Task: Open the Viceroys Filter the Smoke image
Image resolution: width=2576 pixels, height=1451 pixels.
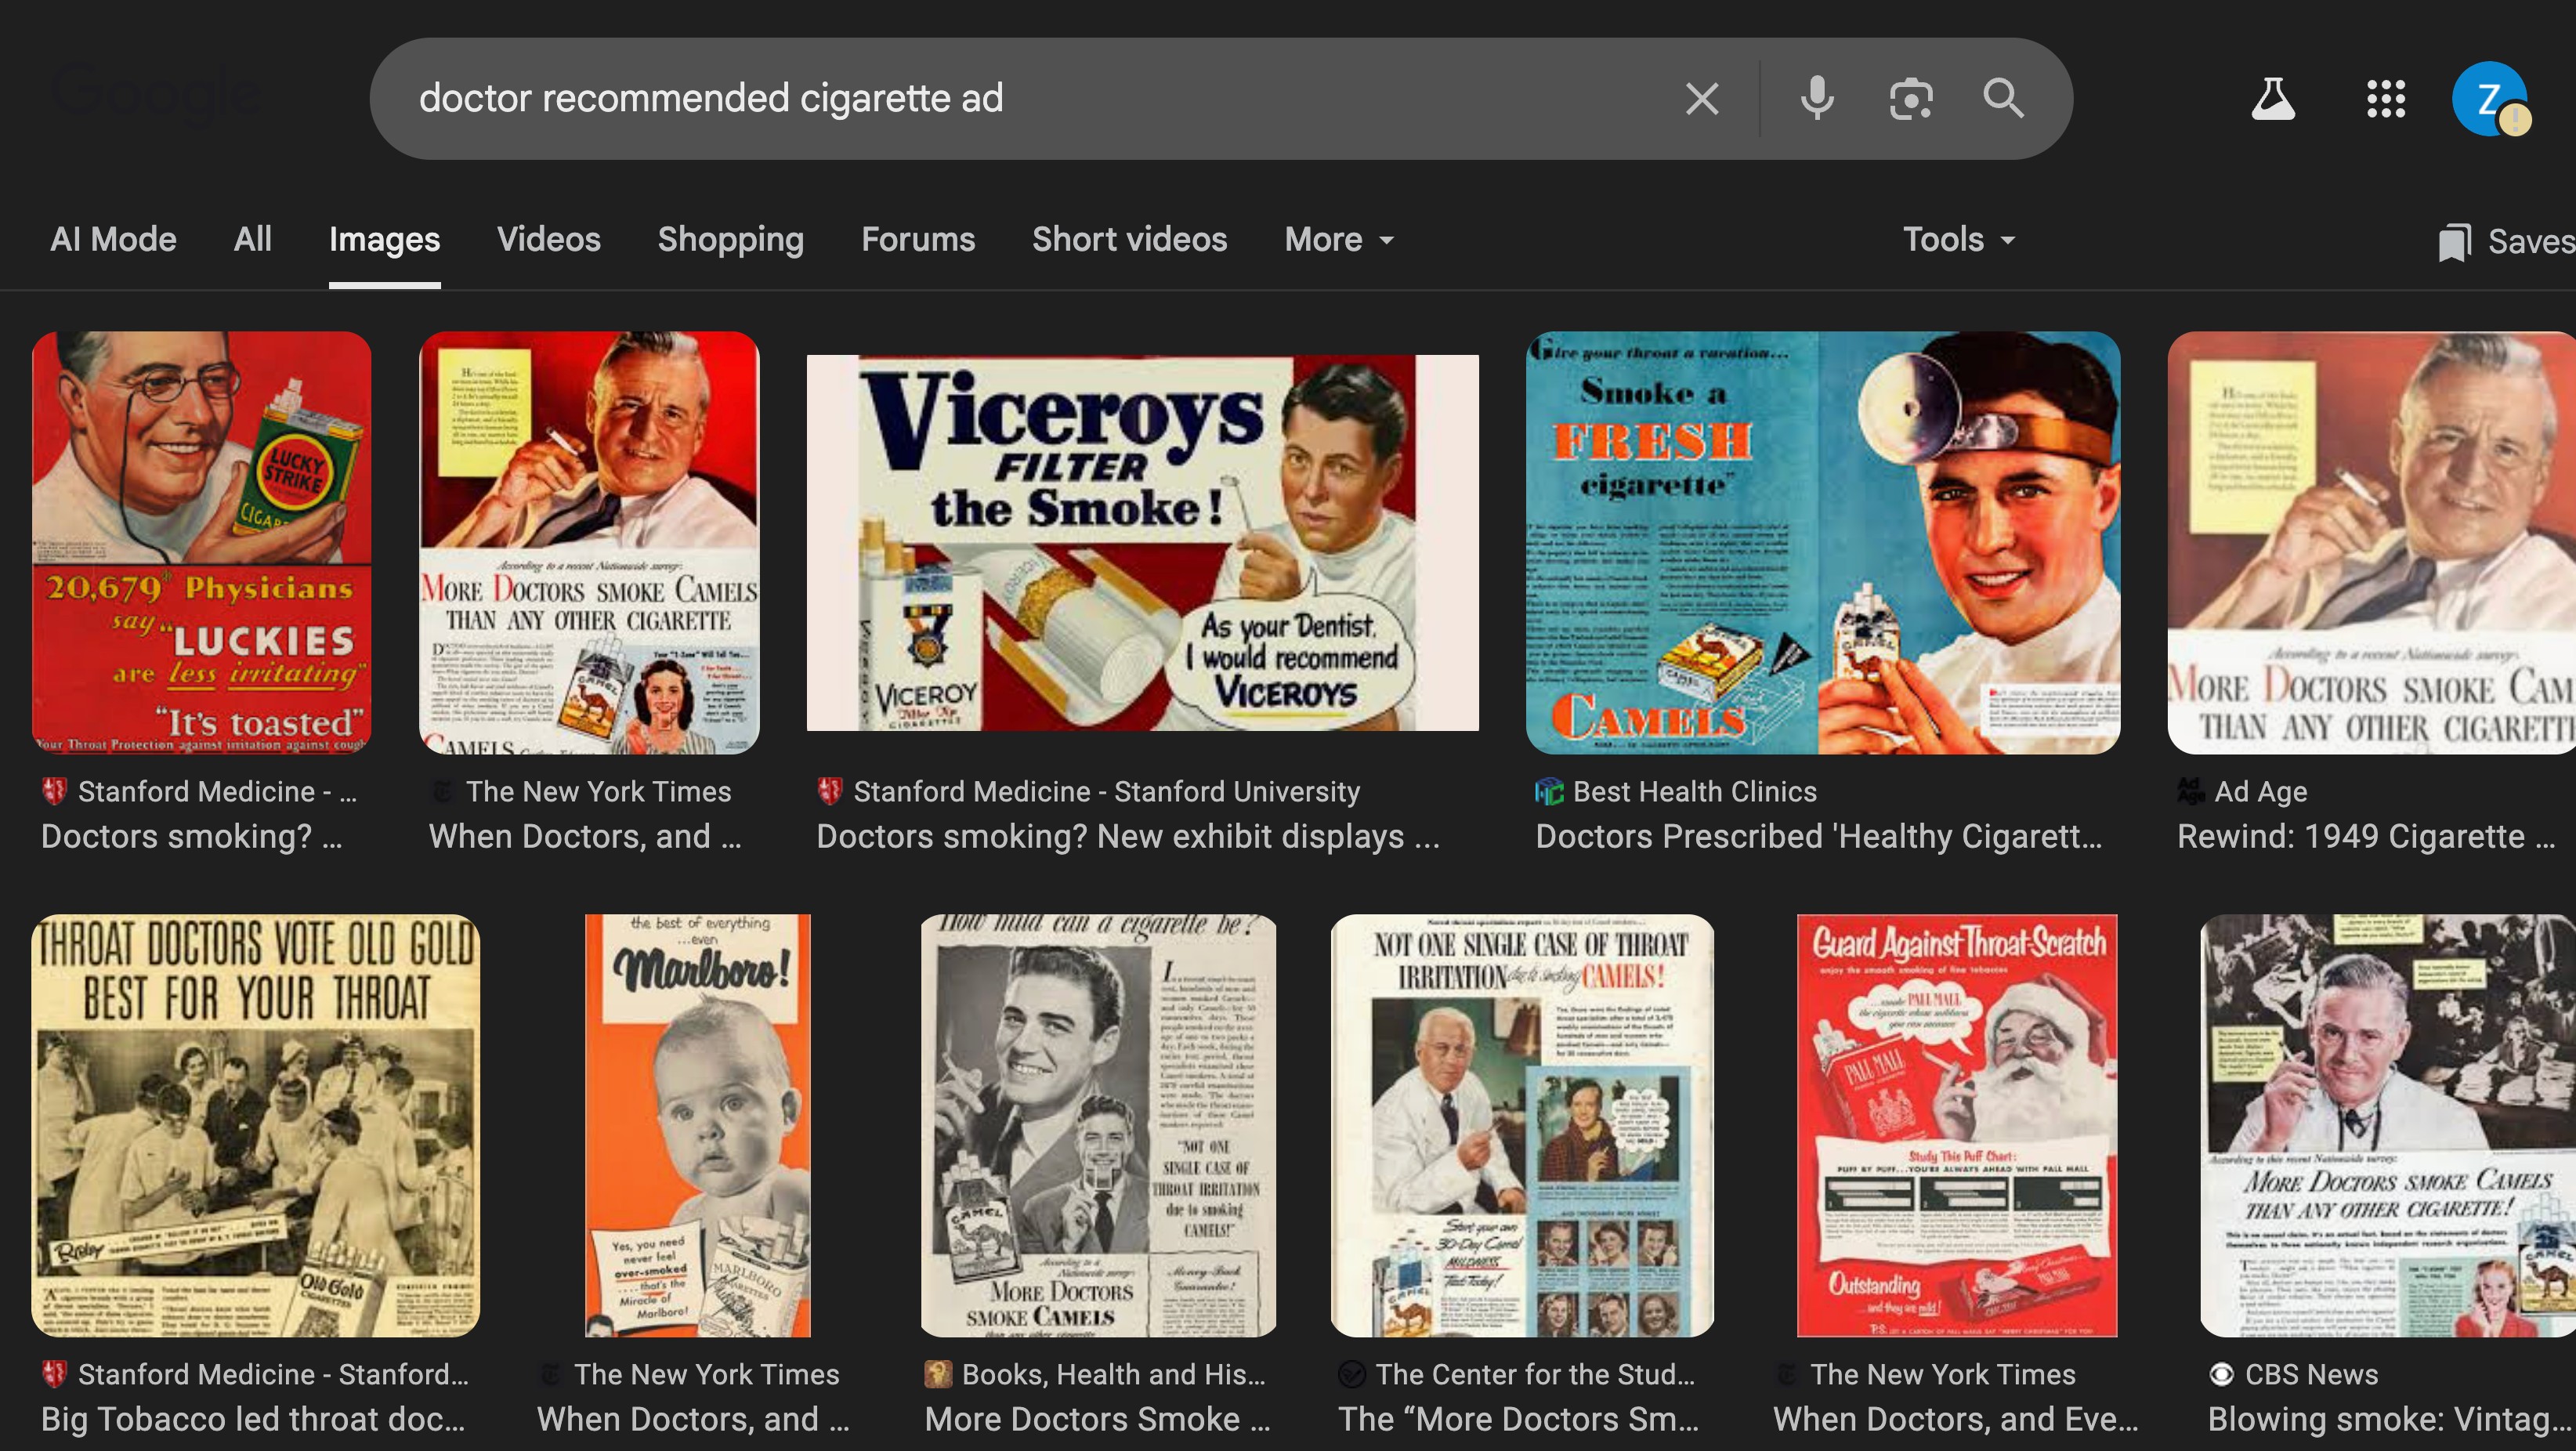Action: coord(1142,542)
